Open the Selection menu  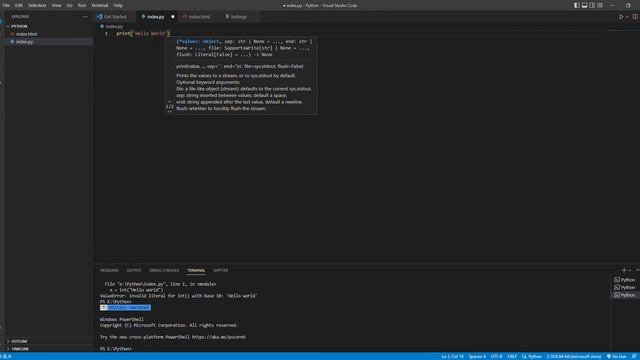37,5
